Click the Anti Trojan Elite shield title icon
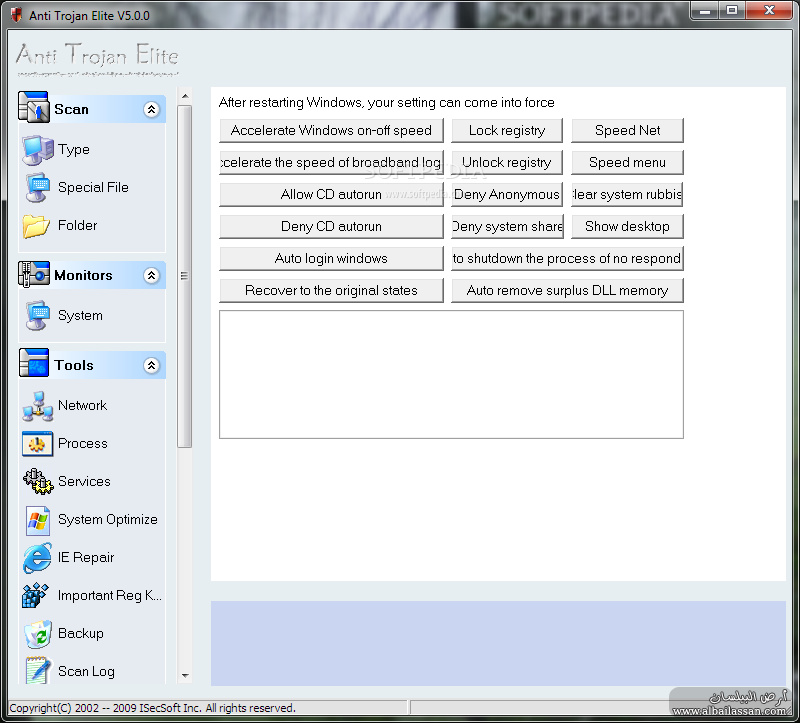Screen dimensions: 800x723 click(x=16, y=15)
